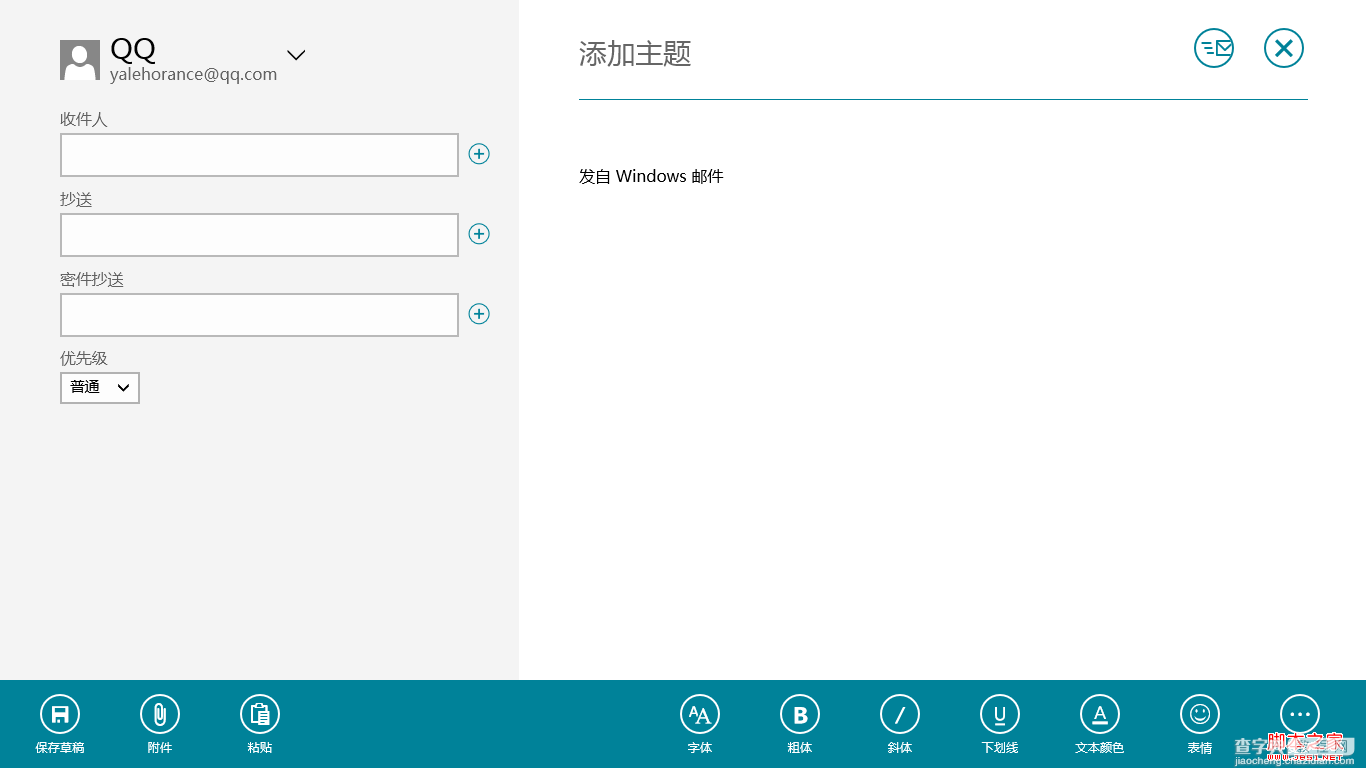Click the 粘贴 paste icon
This screenshot has width=1366, height=768.
coord(260,714)
